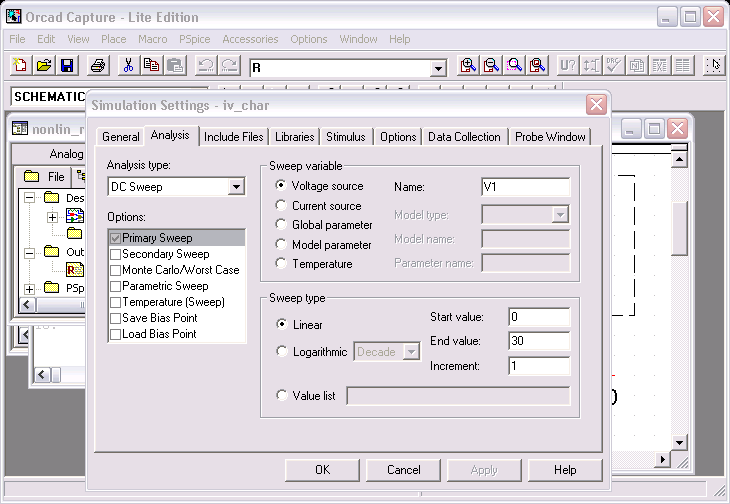
Task: Select the Voltage source radio button
Action: [281, 185]
